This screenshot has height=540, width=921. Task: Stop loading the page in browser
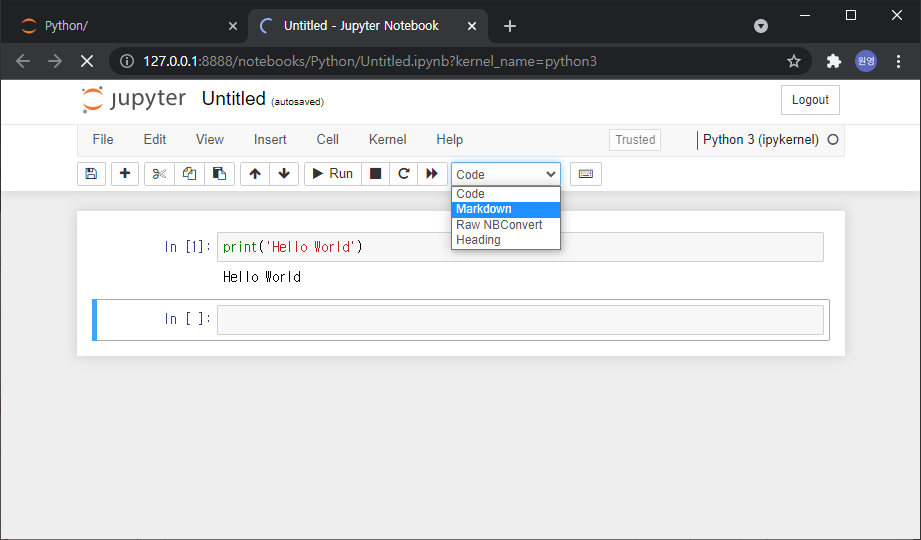pos(87,61)
